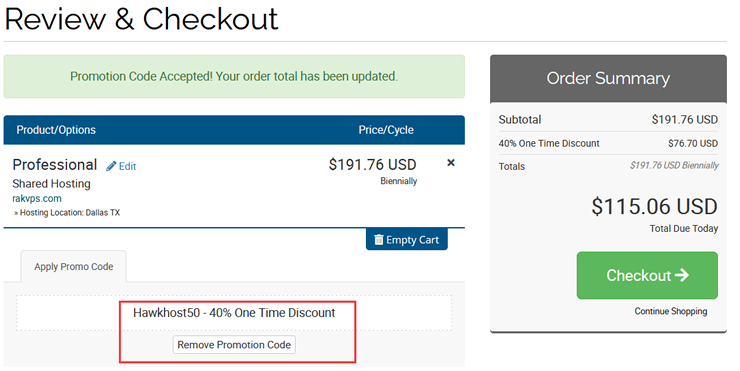Click the Professional product name
Viewport: 740px width, 371px height.
tap(55, 165)
